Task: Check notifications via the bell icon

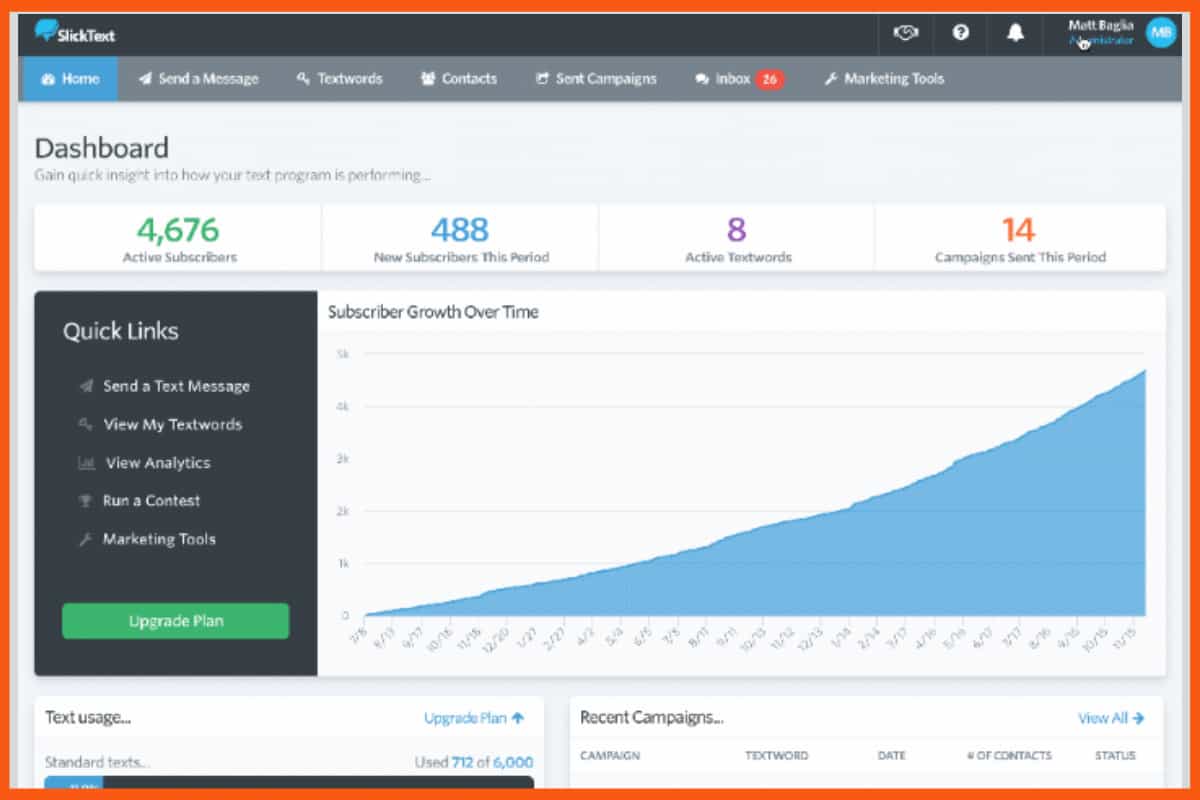Action: click(1015, 33)
